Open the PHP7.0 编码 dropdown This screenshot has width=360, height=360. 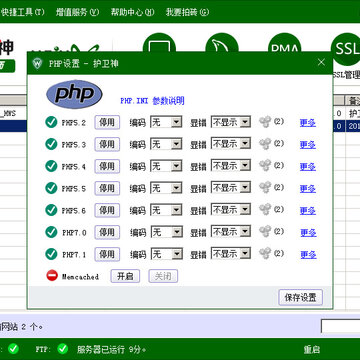tap(167, 232)
